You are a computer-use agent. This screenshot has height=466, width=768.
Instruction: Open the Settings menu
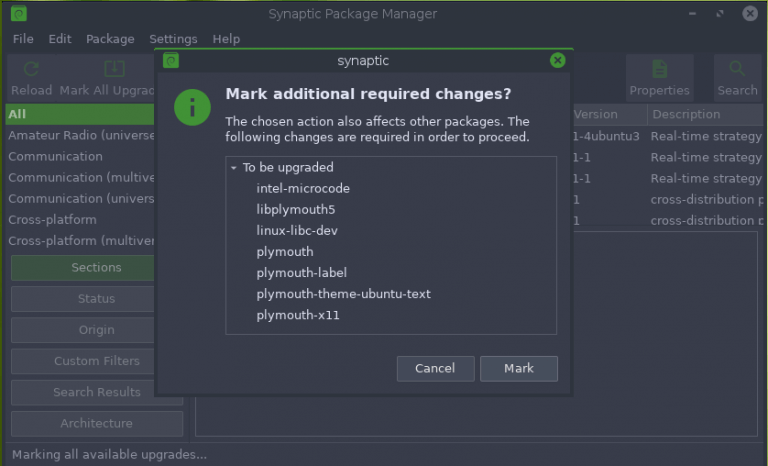(173, 39)
